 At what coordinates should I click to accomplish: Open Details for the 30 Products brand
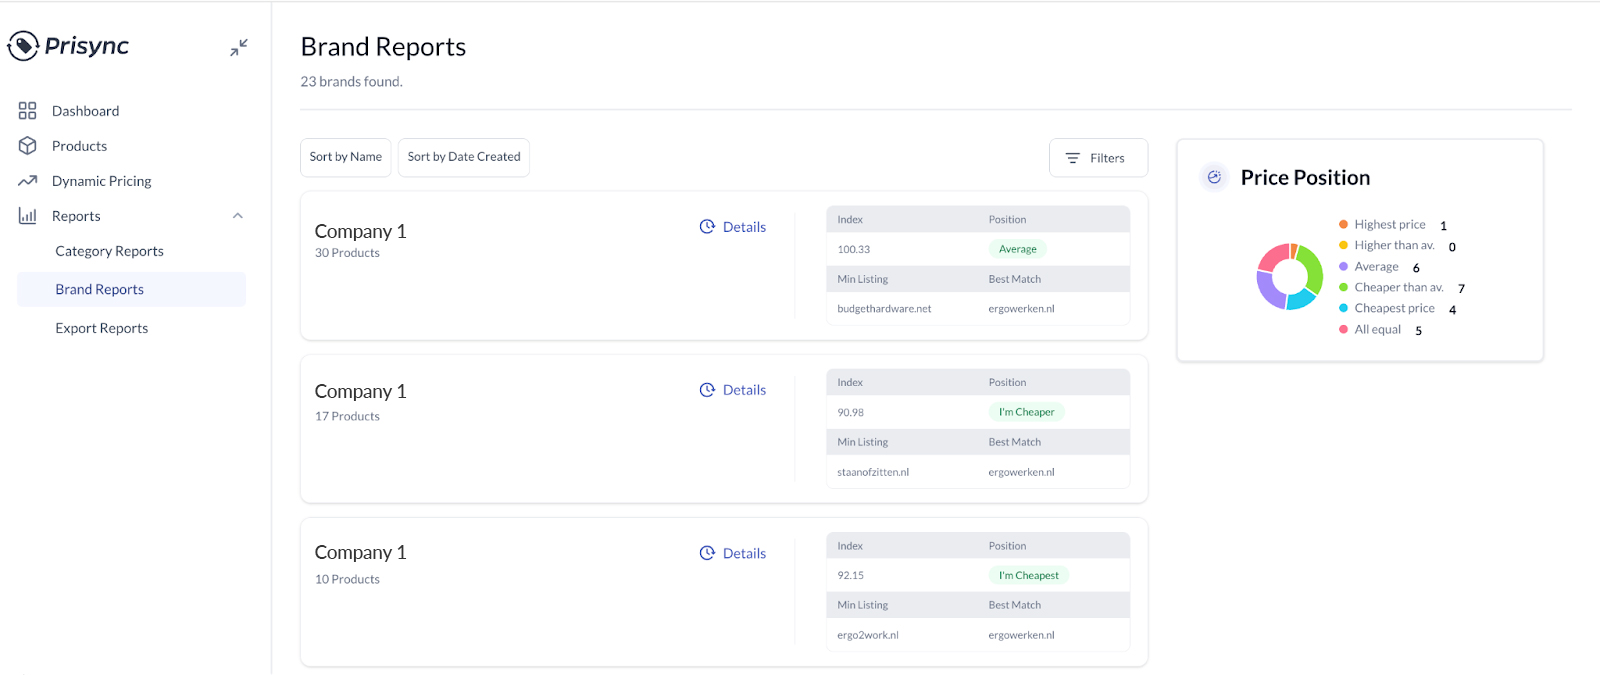(x=733, y=227)
